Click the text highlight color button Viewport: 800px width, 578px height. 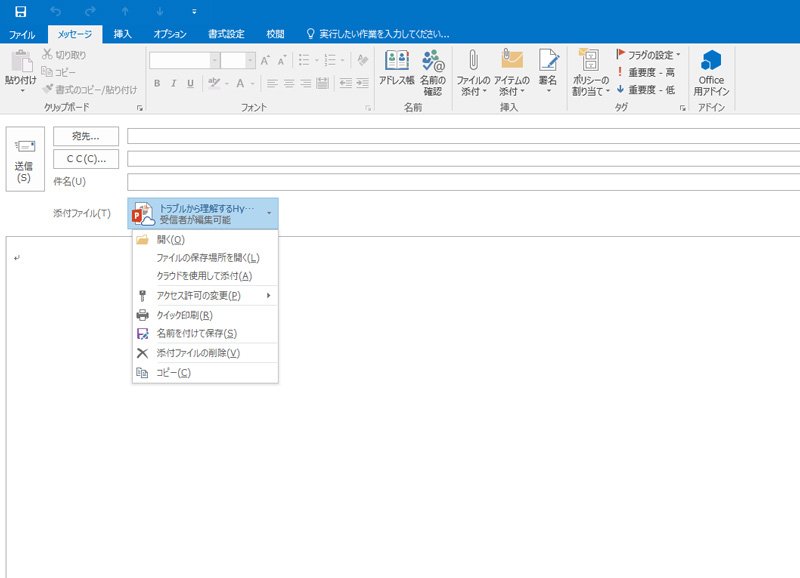pos(214,83)
